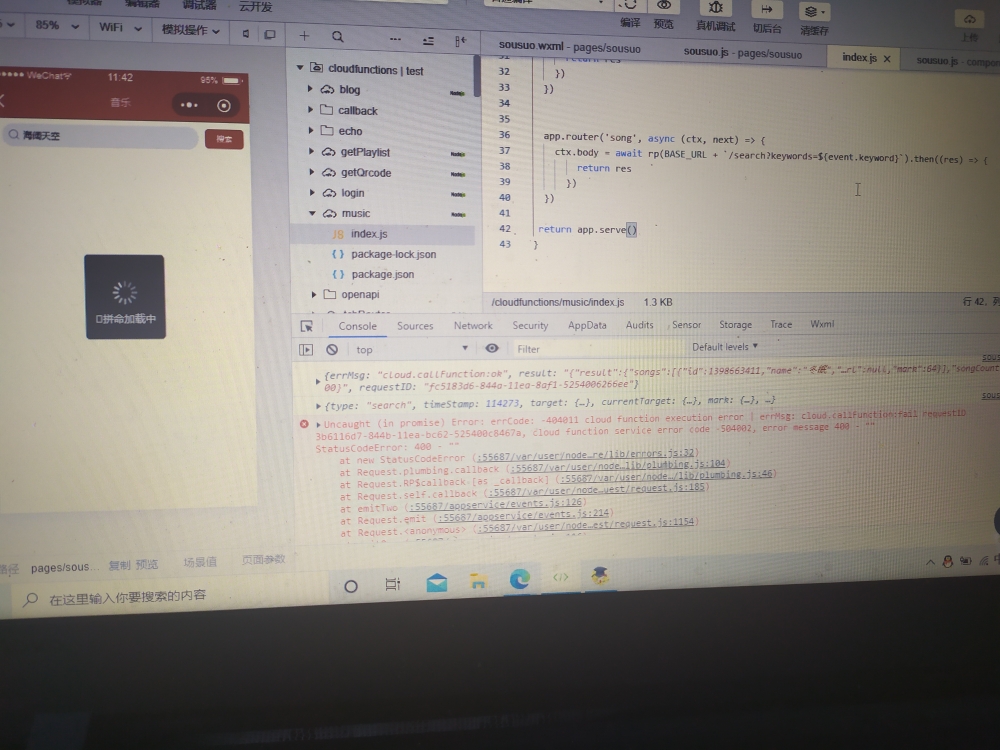Expand the login folder
This screenshot has height=750, width=1000.
pyautogui.click(x=312, y=192)
